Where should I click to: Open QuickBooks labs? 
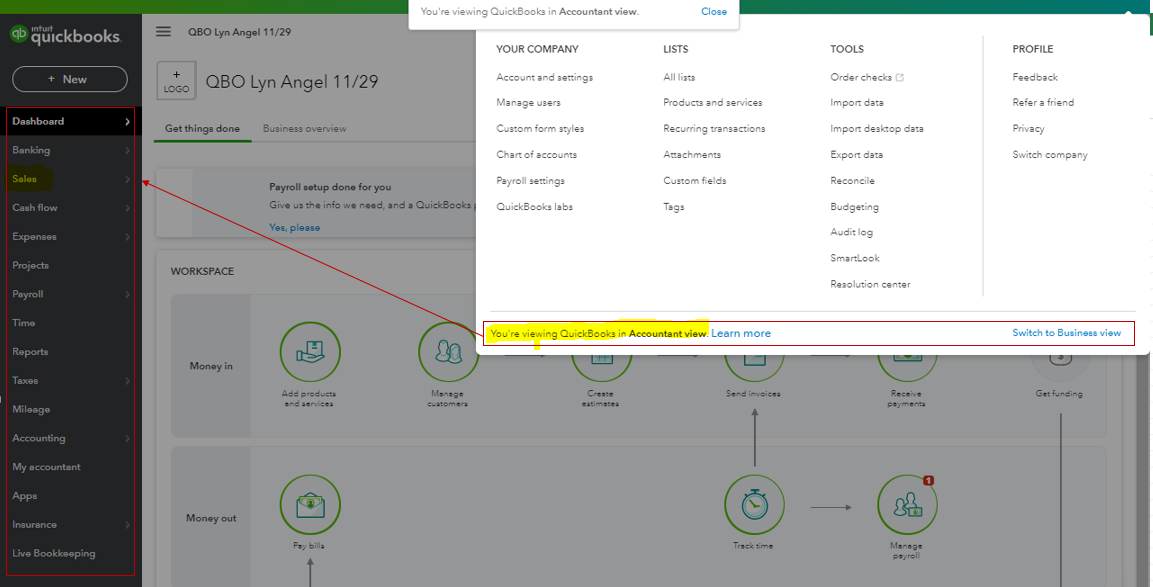(x=535, y=207)
